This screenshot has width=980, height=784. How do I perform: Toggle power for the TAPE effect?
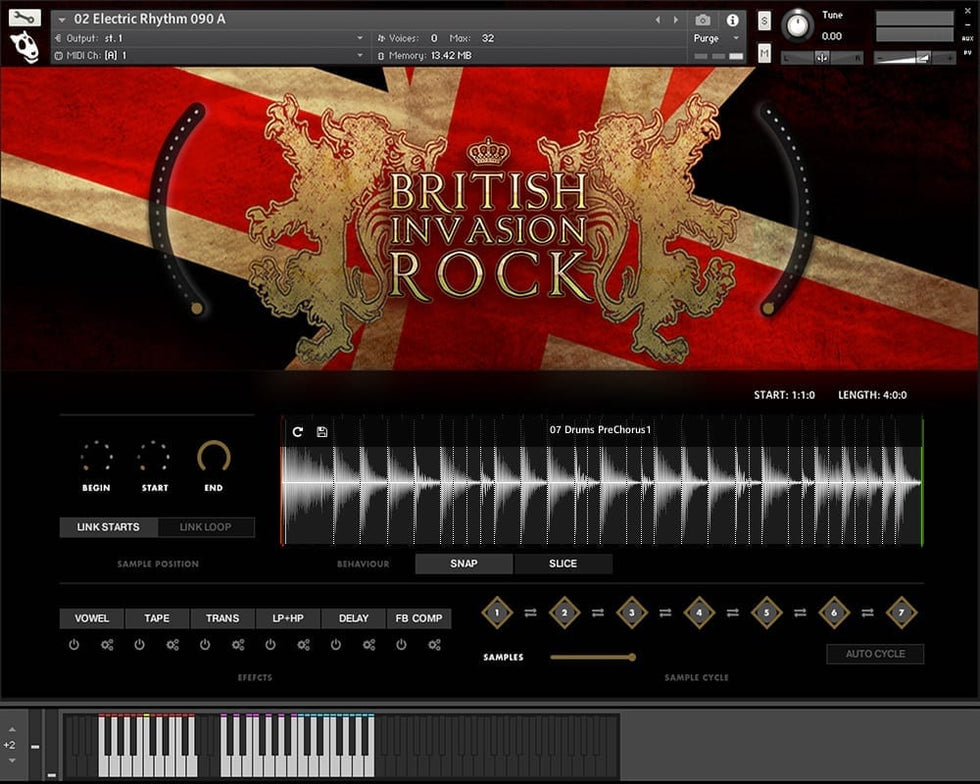coord(139,645)
